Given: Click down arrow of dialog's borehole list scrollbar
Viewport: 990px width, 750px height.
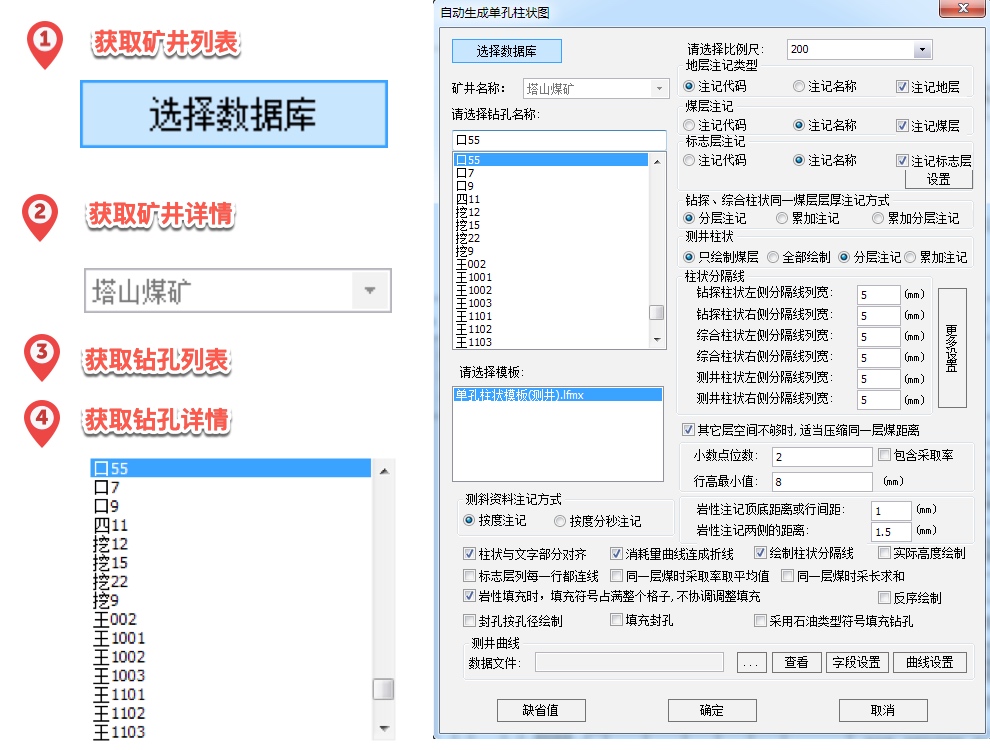Looking at the screenshot, I should point(657,340).
